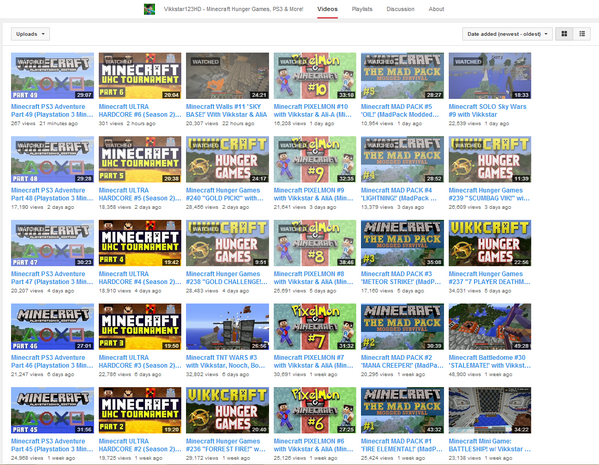
Task: Open Minecraft ULTRA HARDCORE #6 title link
Action: pos(140,110)
